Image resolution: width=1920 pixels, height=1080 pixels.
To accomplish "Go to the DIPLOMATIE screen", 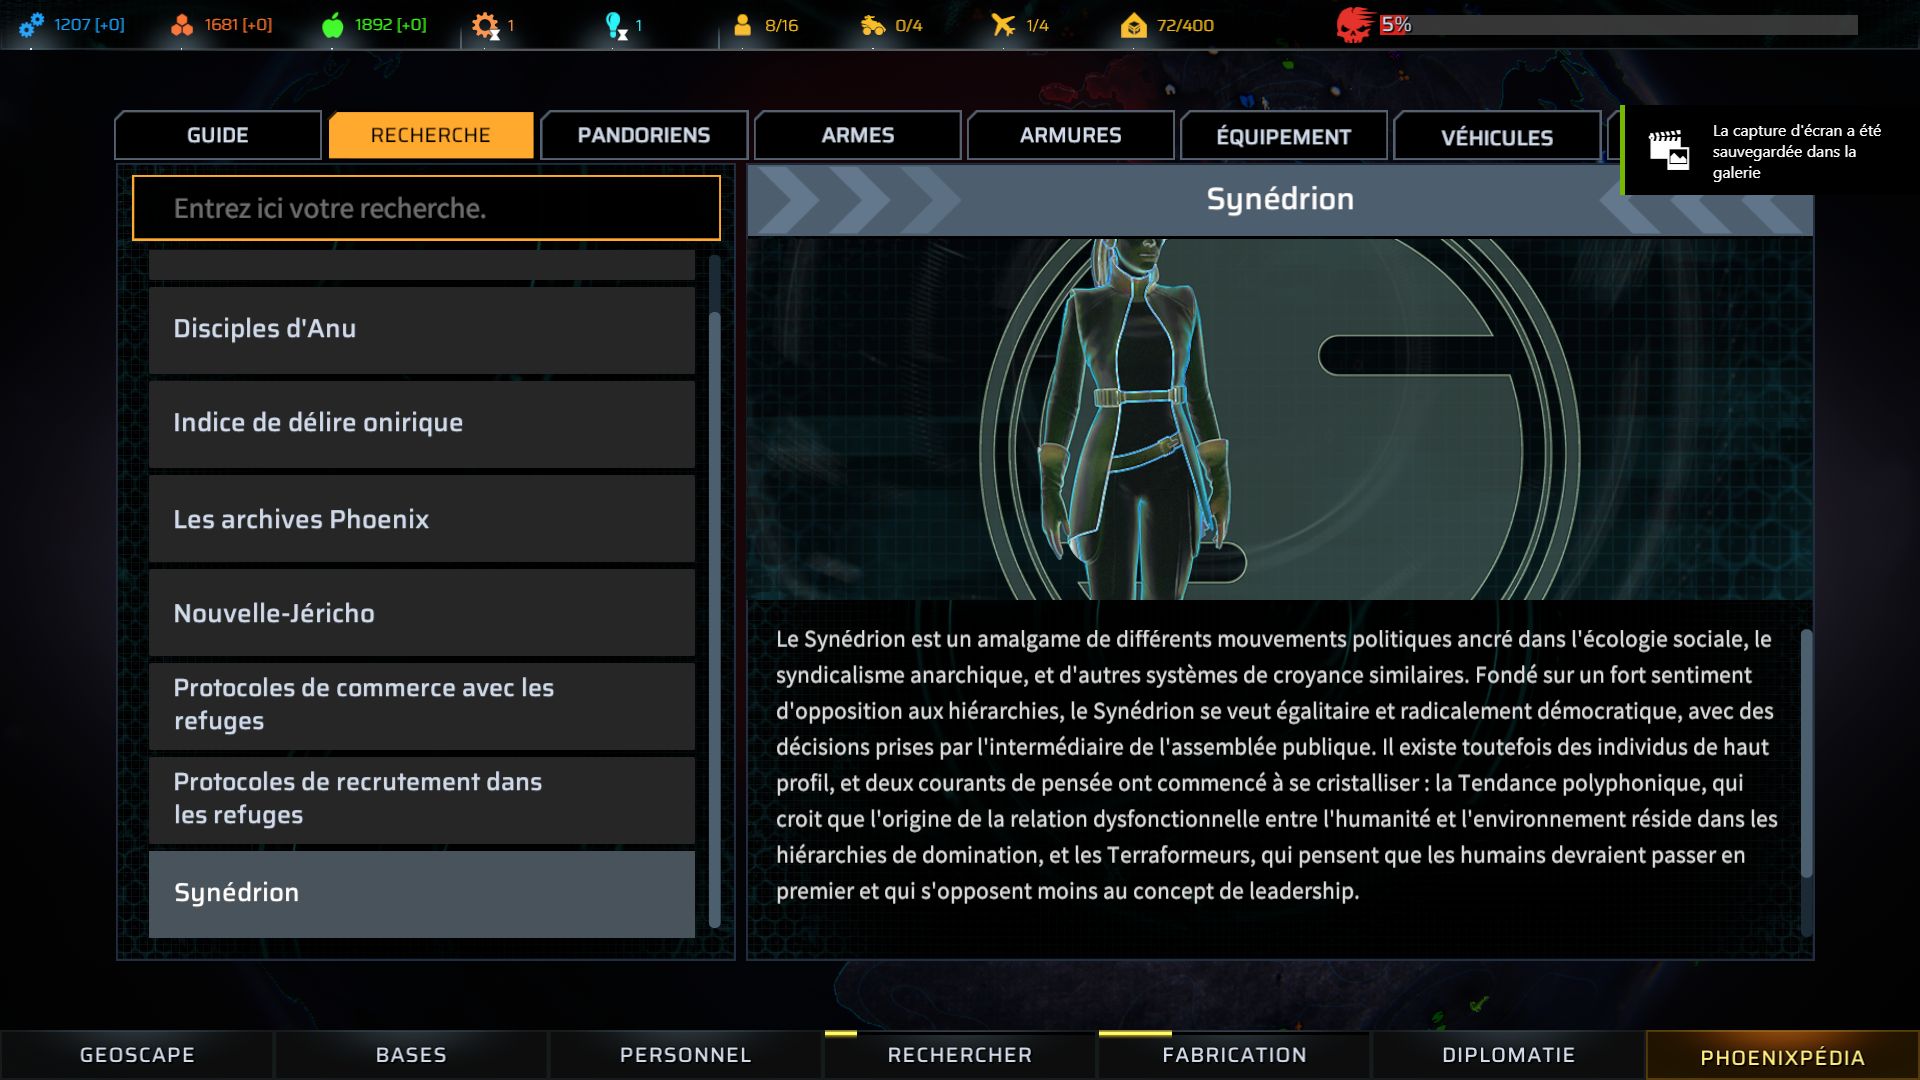I will tap(1508, 1055).
